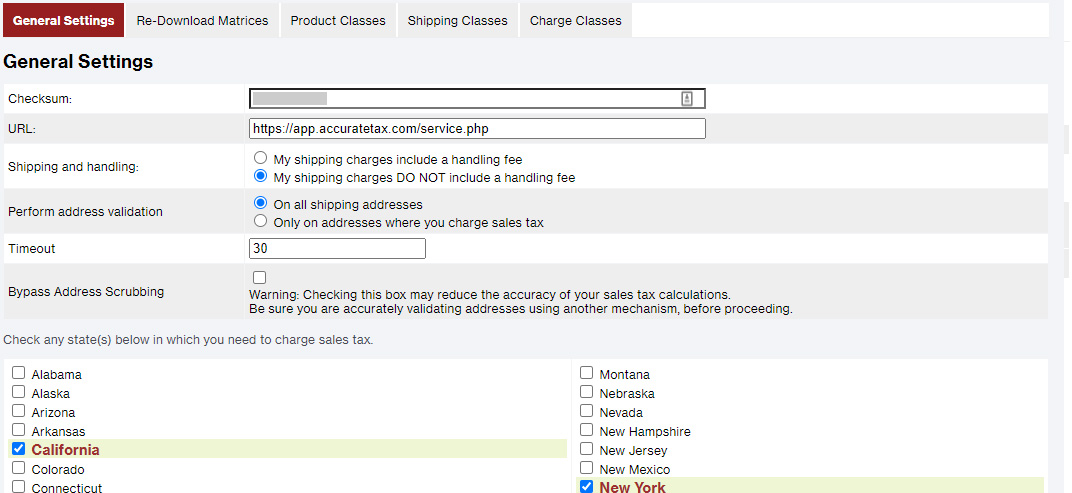The height and width of the screenshot is (493, 1072).
Task: Uncheck the California state checkbox
Action: click(x=18, y=449)
